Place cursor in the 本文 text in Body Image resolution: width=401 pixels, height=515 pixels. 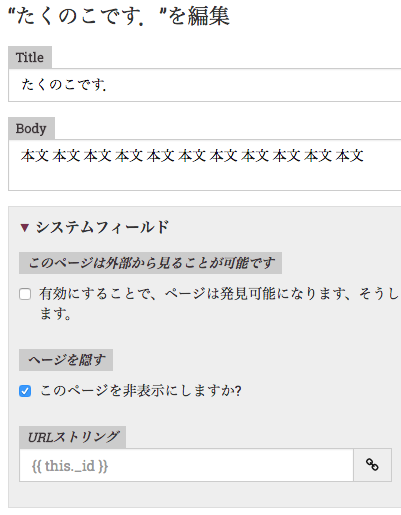192,156
